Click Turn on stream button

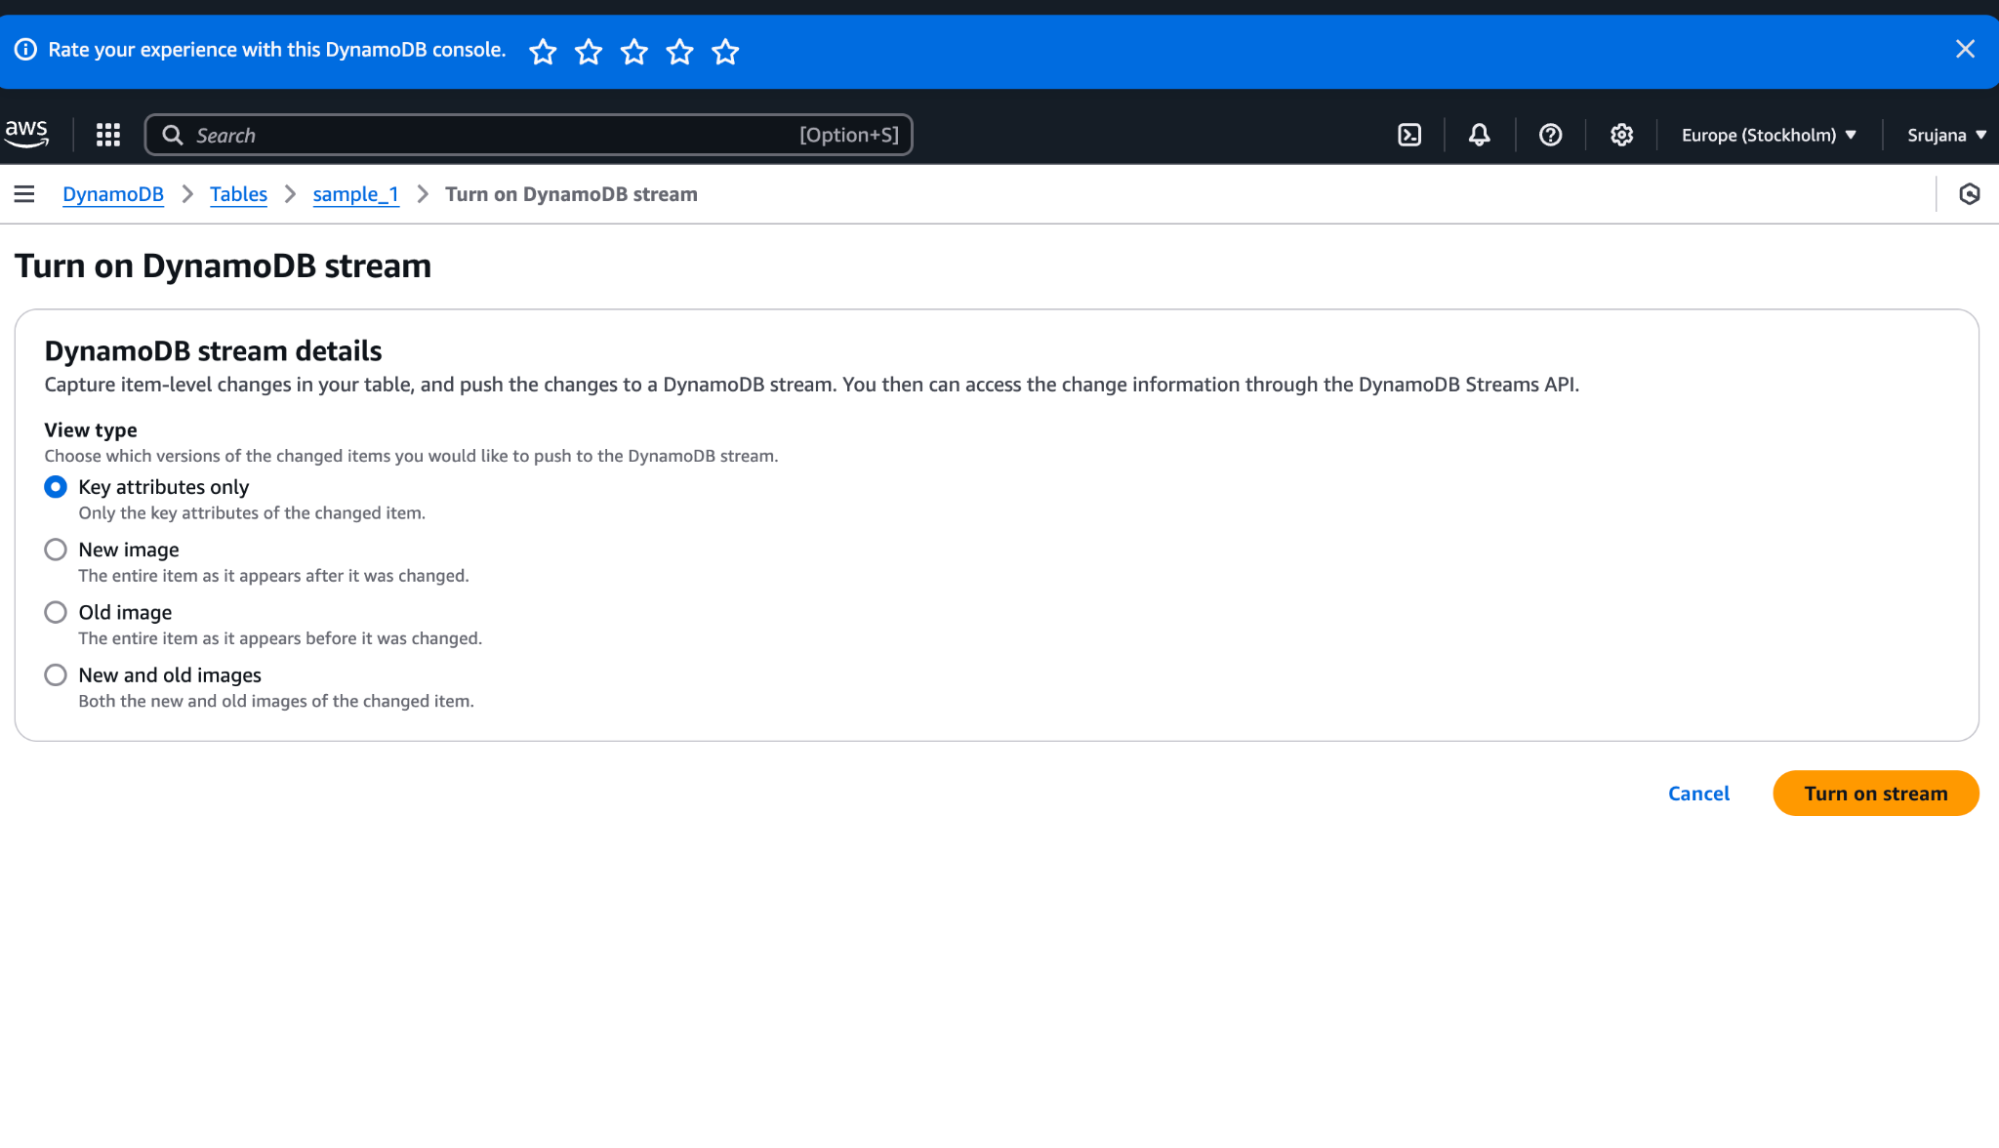coord(1875,793)
